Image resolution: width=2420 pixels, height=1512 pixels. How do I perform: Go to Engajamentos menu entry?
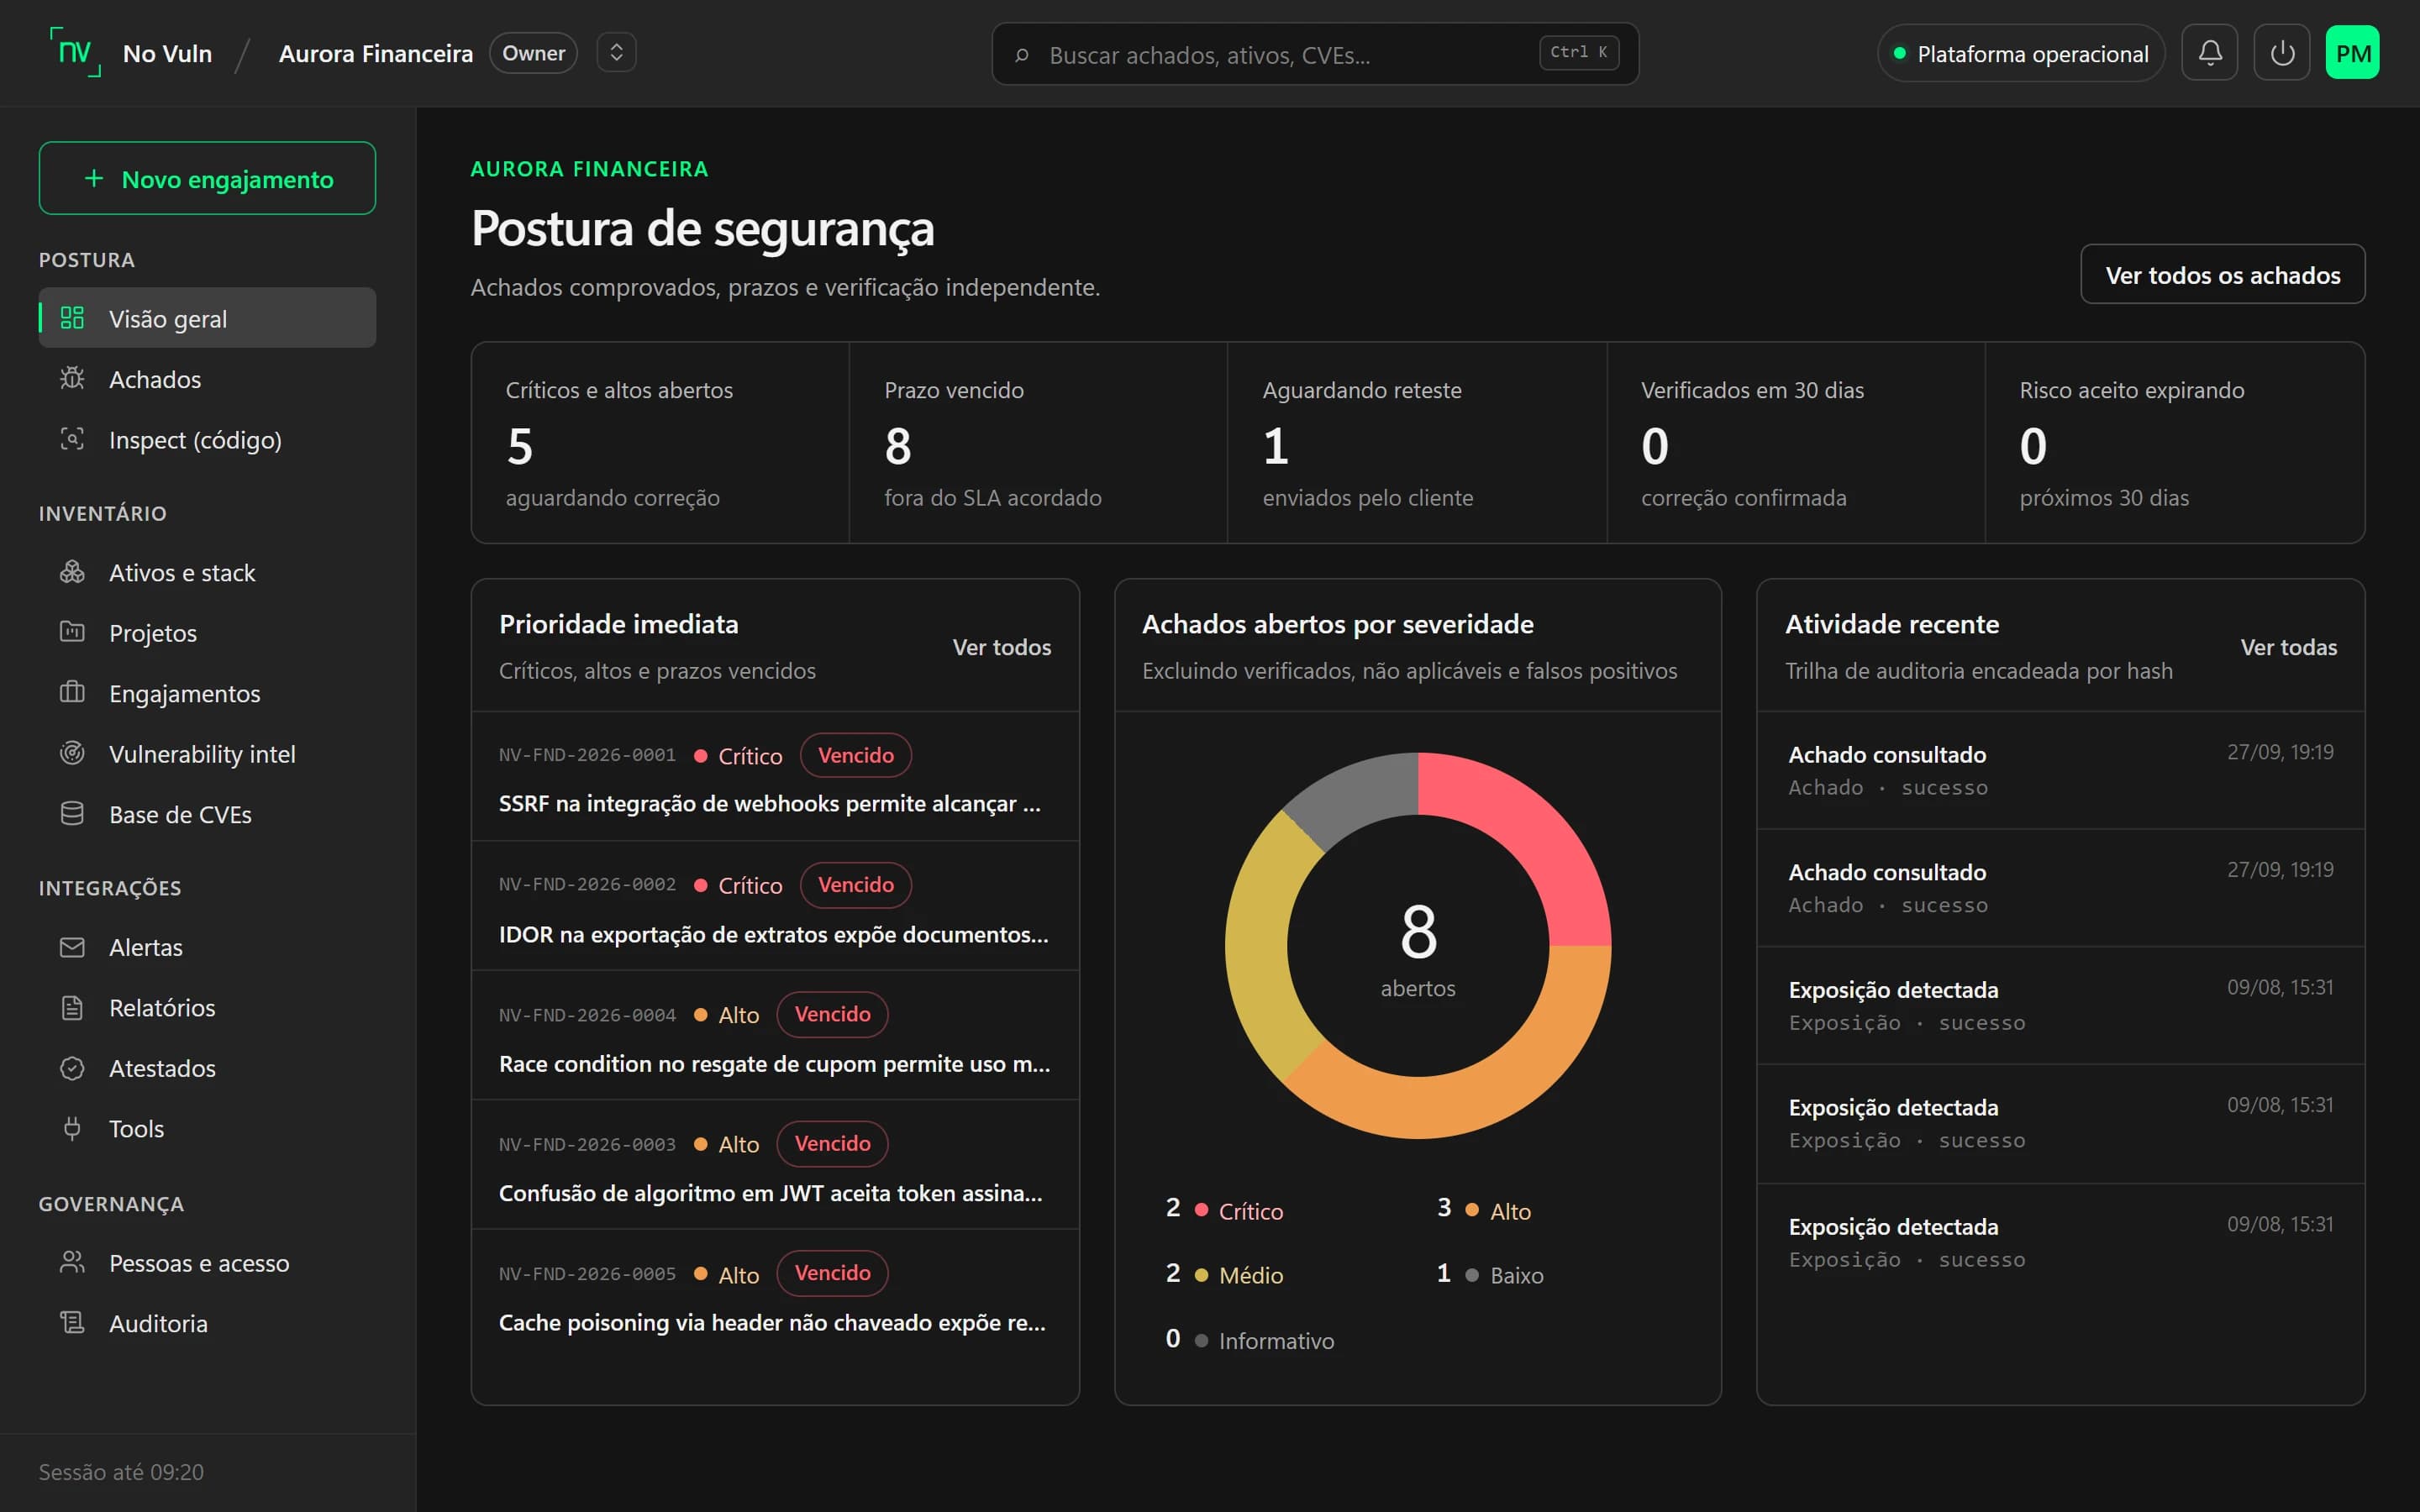[207, 693]
